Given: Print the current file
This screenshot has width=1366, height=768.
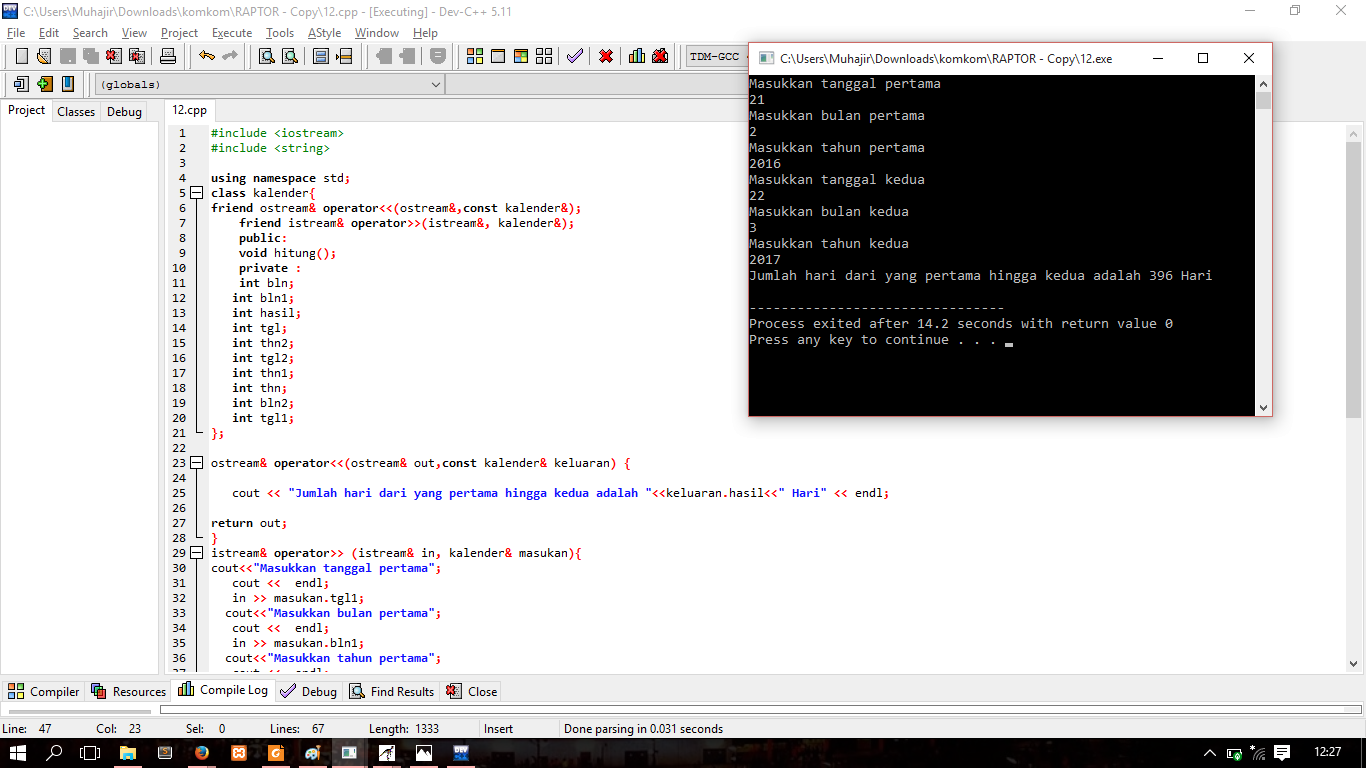Looking at the screenshot, I should tap(167, 56).
